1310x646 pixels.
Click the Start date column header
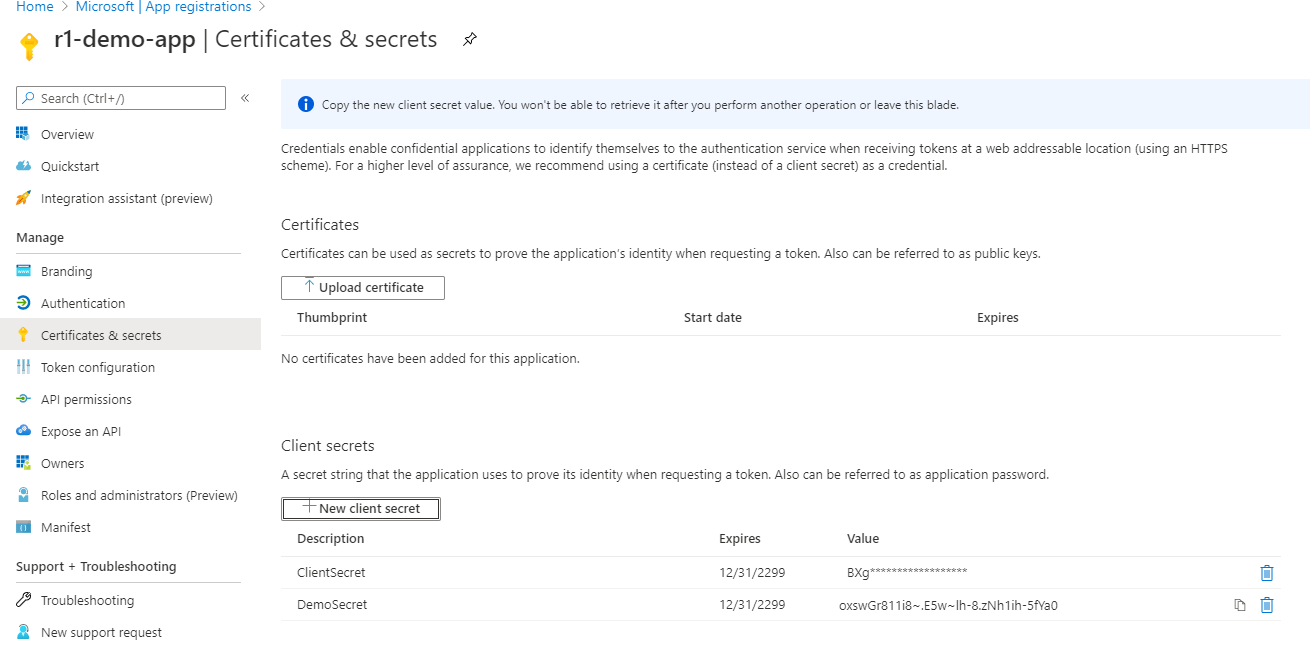[x=713, y=317]
